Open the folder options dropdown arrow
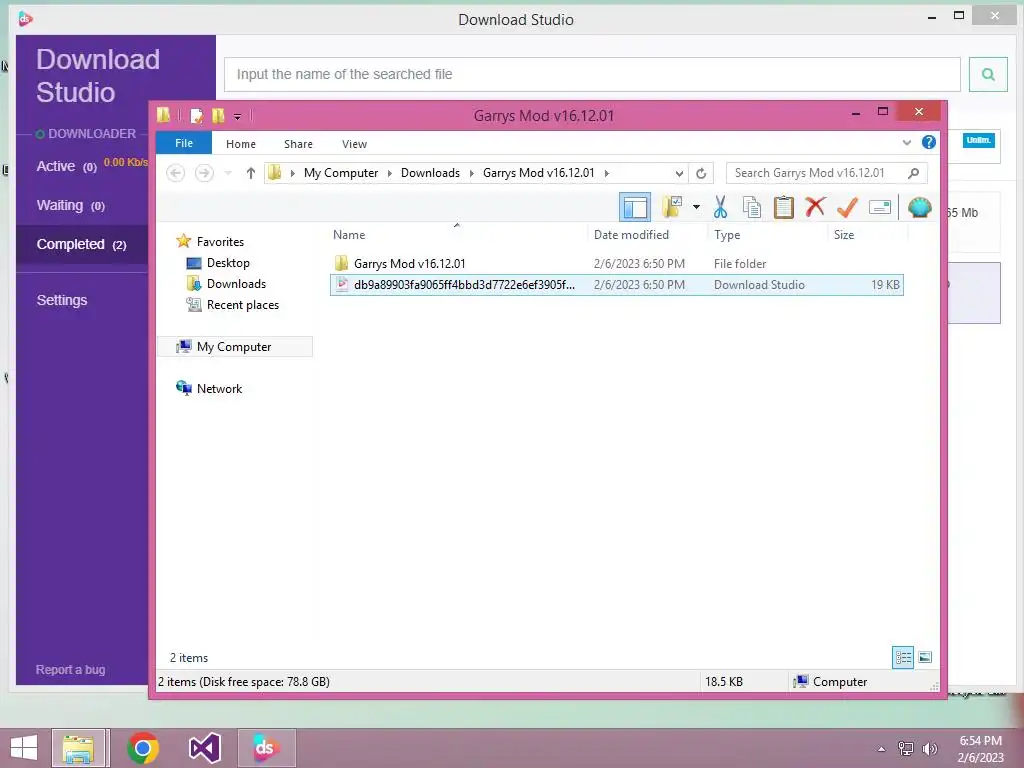 696,207
